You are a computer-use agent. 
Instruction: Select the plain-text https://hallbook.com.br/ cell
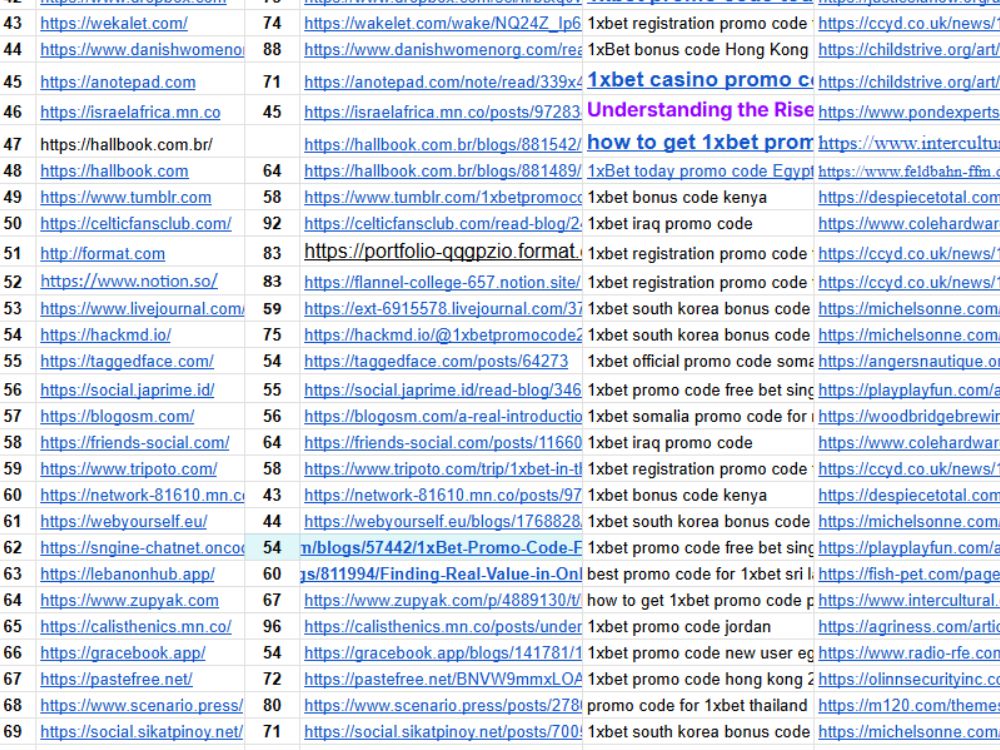pyautogui.click(x=126, y=145)
